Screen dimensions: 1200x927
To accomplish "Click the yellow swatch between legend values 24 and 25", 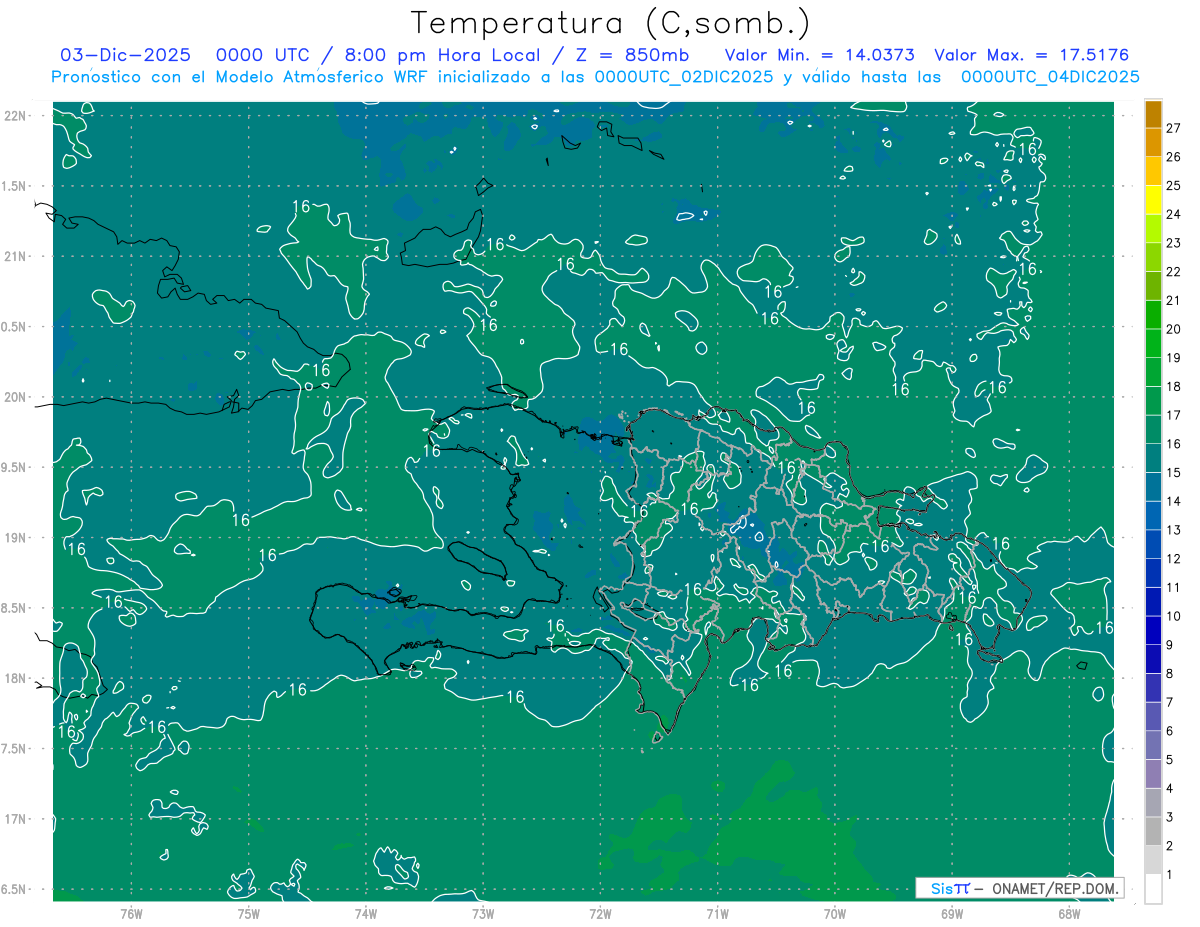I will [1153, 200].
